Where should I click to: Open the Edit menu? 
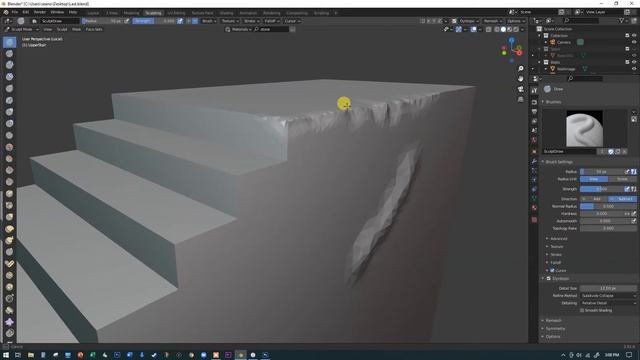(x=26, y=12)
